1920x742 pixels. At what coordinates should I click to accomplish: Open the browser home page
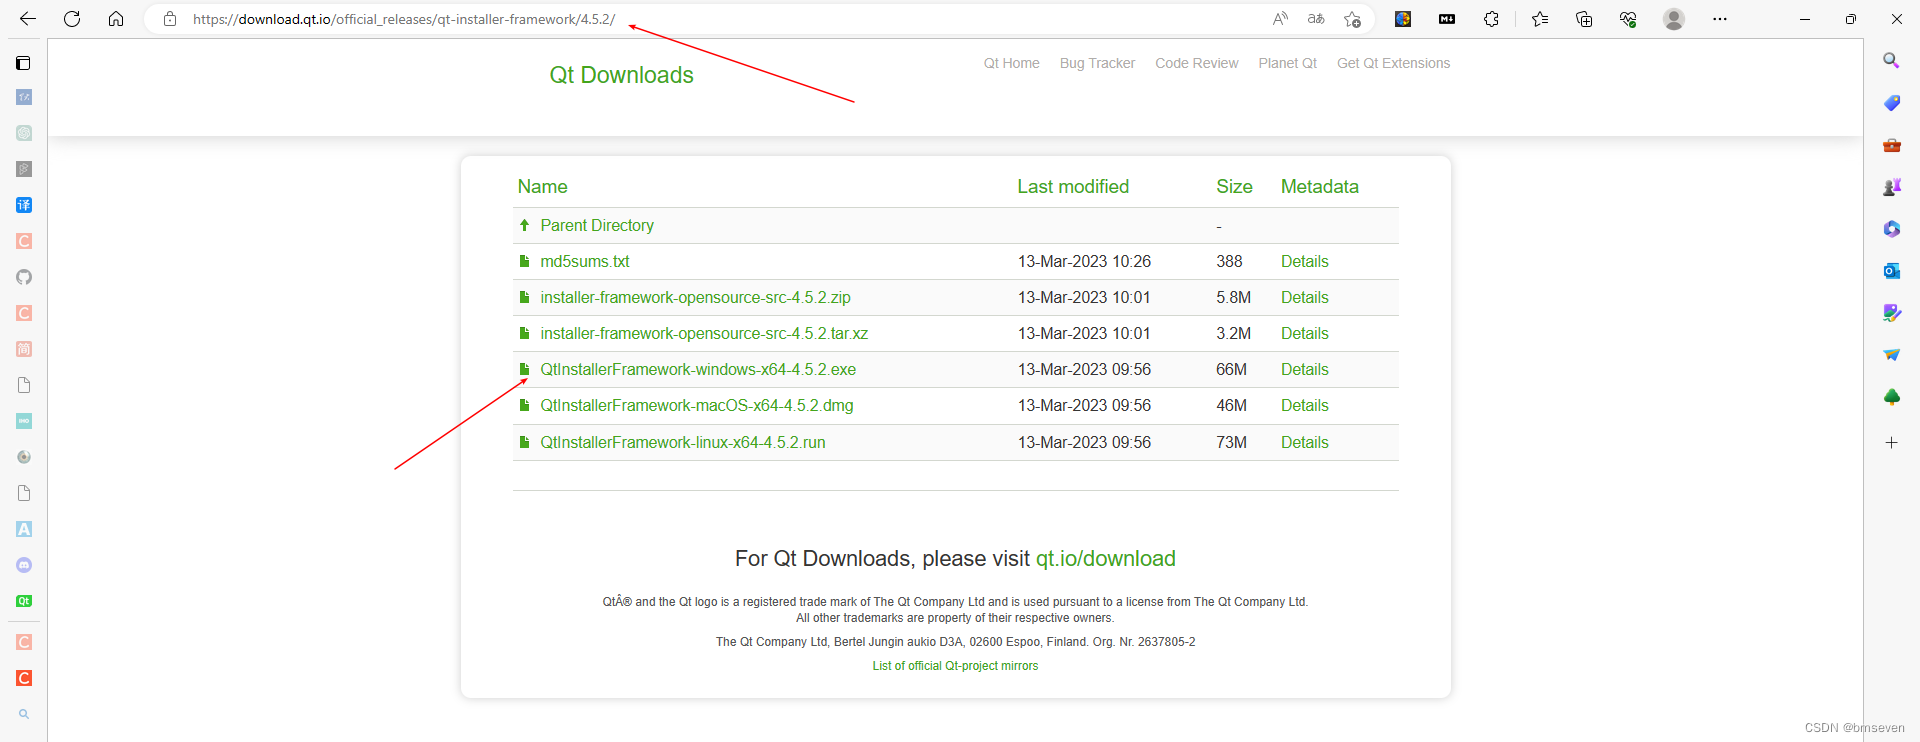pos(116,19)
